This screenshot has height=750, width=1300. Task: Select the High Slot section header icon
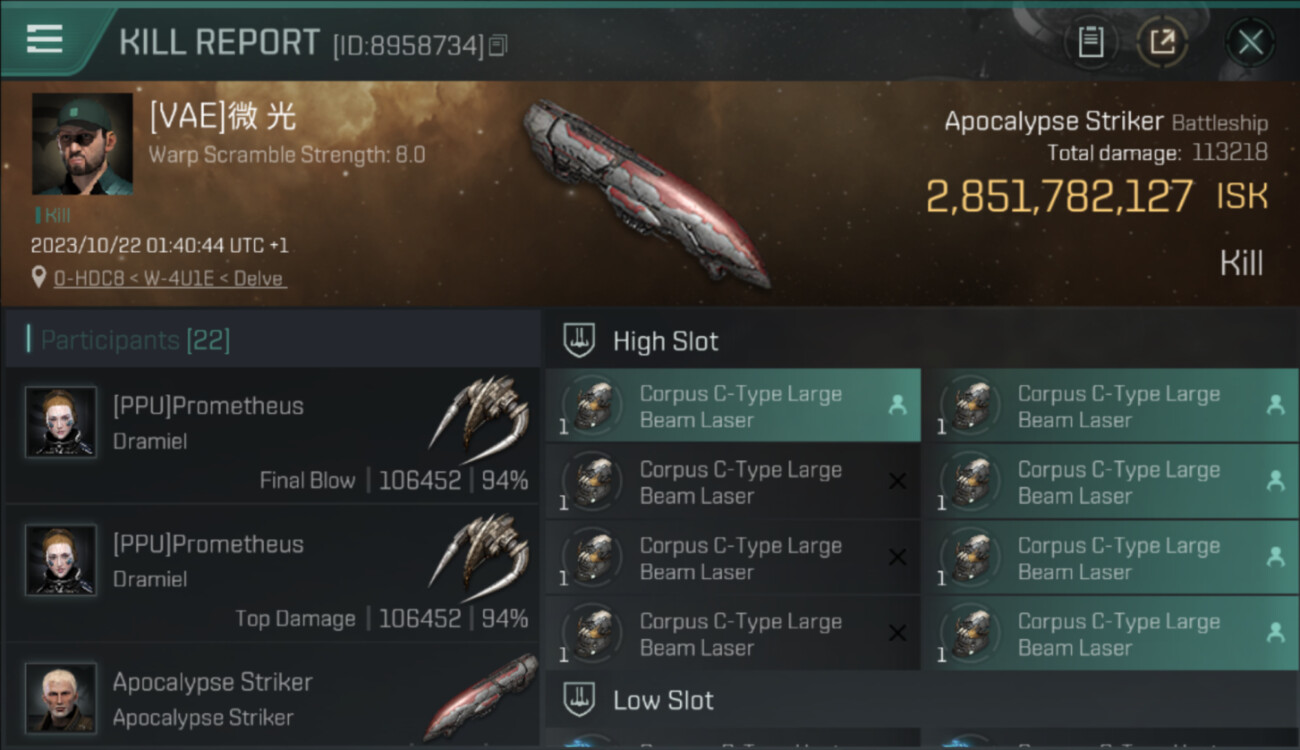pos(579,340)
